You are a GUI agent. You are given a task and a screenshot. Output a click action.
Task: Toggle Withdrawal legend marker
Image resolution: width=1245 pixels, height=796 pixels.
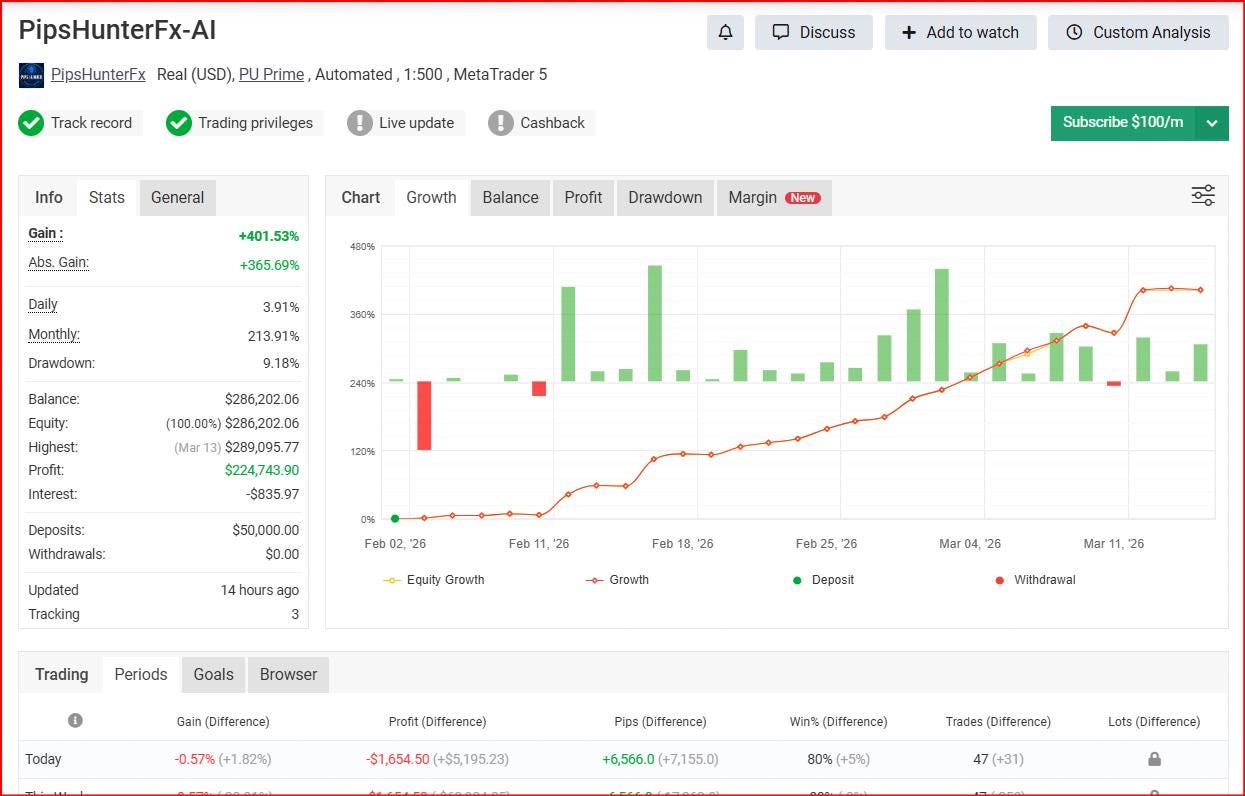(1035, 580)
